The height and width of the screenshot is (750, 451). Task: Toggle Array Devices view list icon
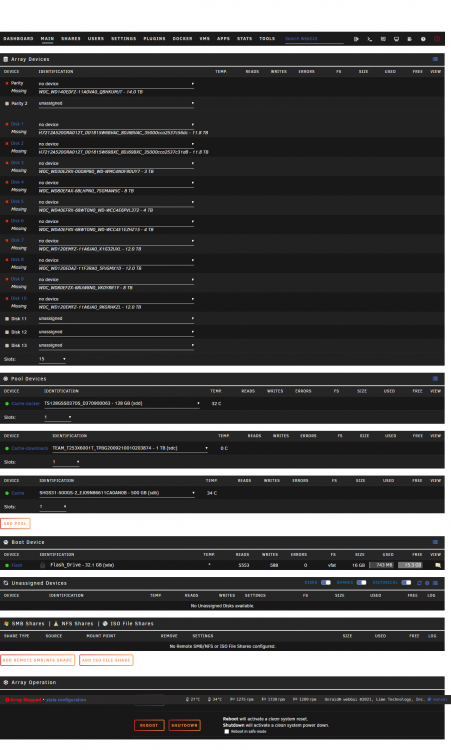(x=435, y=59)
